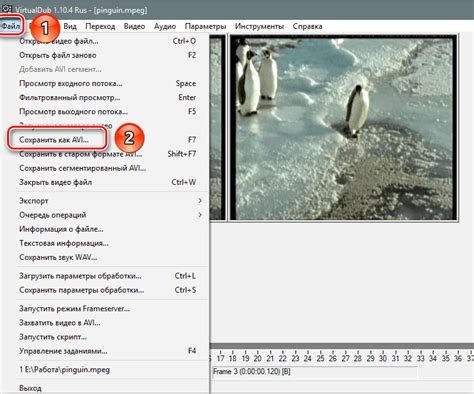Screen dimensions: 474x394
Task: Open the Аудио menu
Action: [165, 26]
